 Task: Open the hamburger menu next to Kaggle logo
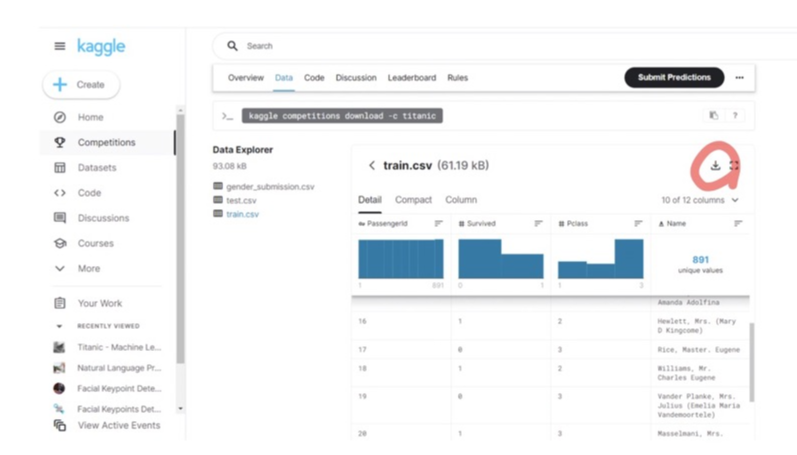[x=59, y=46]
